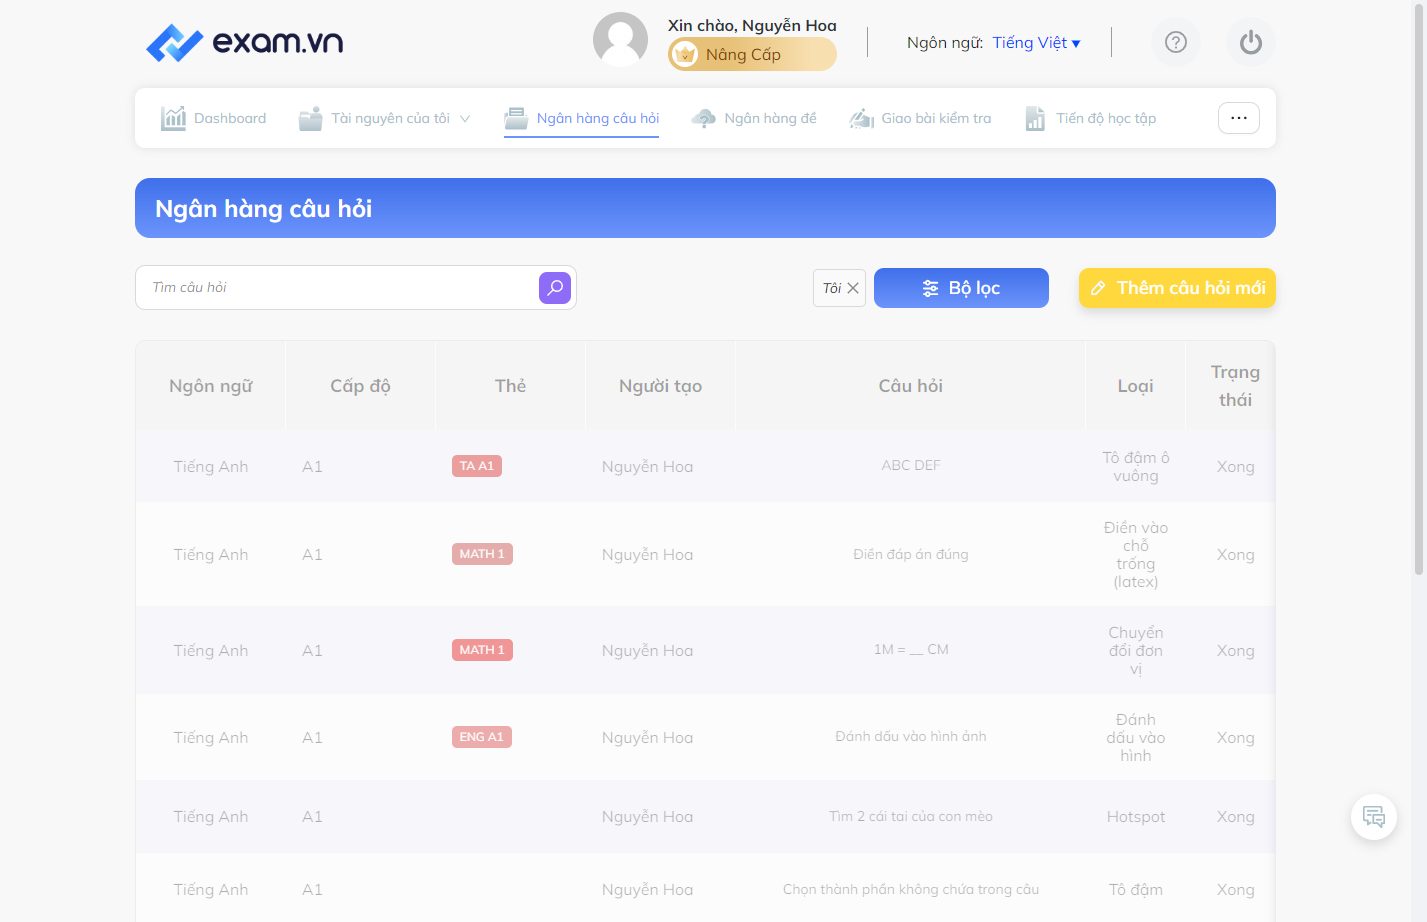The height and width of the screenshot is (922, 1427).
Task: Click the help question mark icon
Action: (x=1176, y=42)
